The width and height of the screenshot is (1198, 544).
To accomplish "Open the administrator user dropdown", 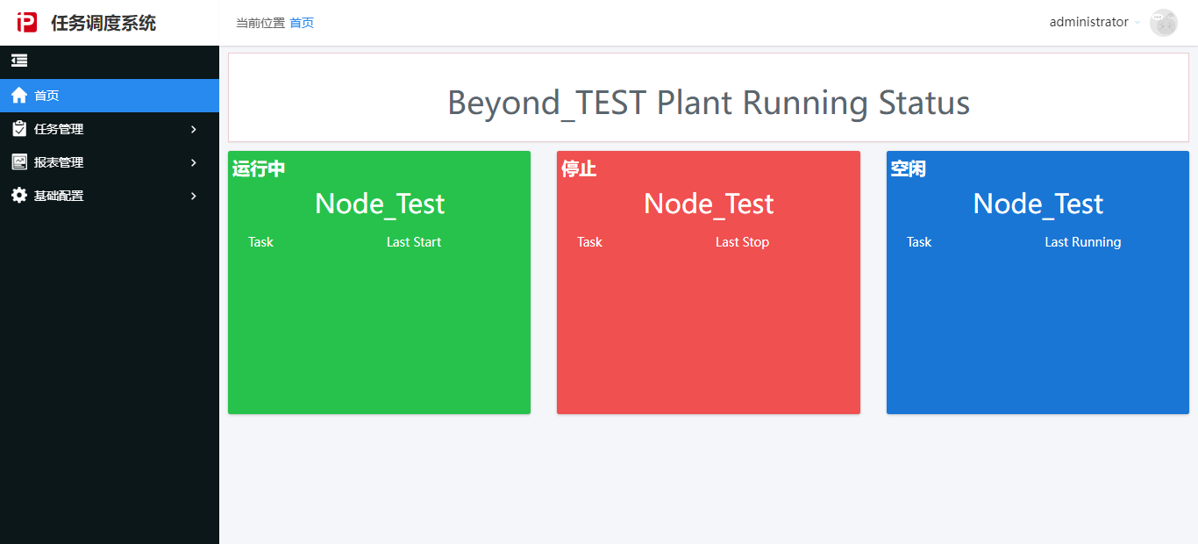I will pos(1095,22).
